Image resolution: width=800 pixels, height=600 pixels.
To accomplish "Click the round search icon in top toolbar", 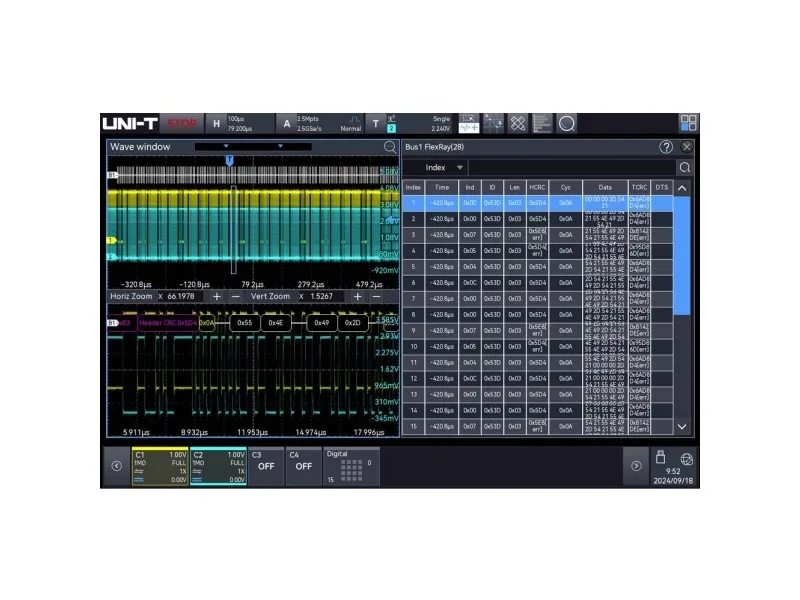I will click(566, 123).
